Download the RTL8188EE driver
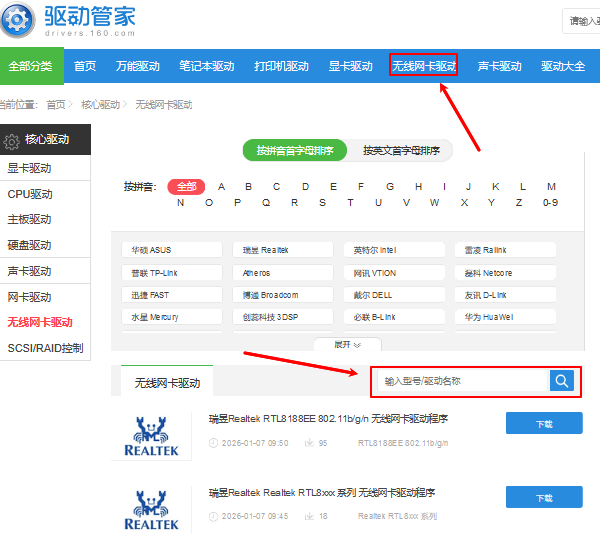The width and height of the screenshot is (600, 537). pyautogui.click(x=544, y=423)
